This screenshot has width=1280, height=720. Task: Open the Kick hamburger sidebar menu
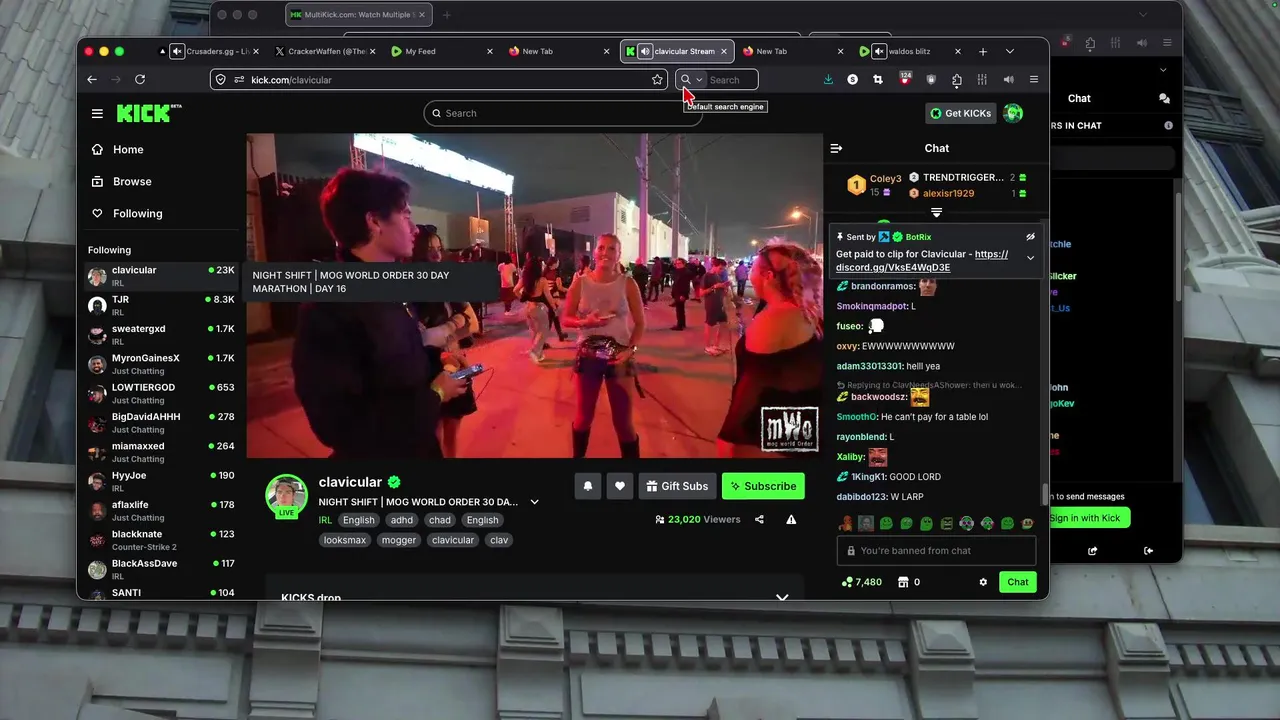[97, 113]
